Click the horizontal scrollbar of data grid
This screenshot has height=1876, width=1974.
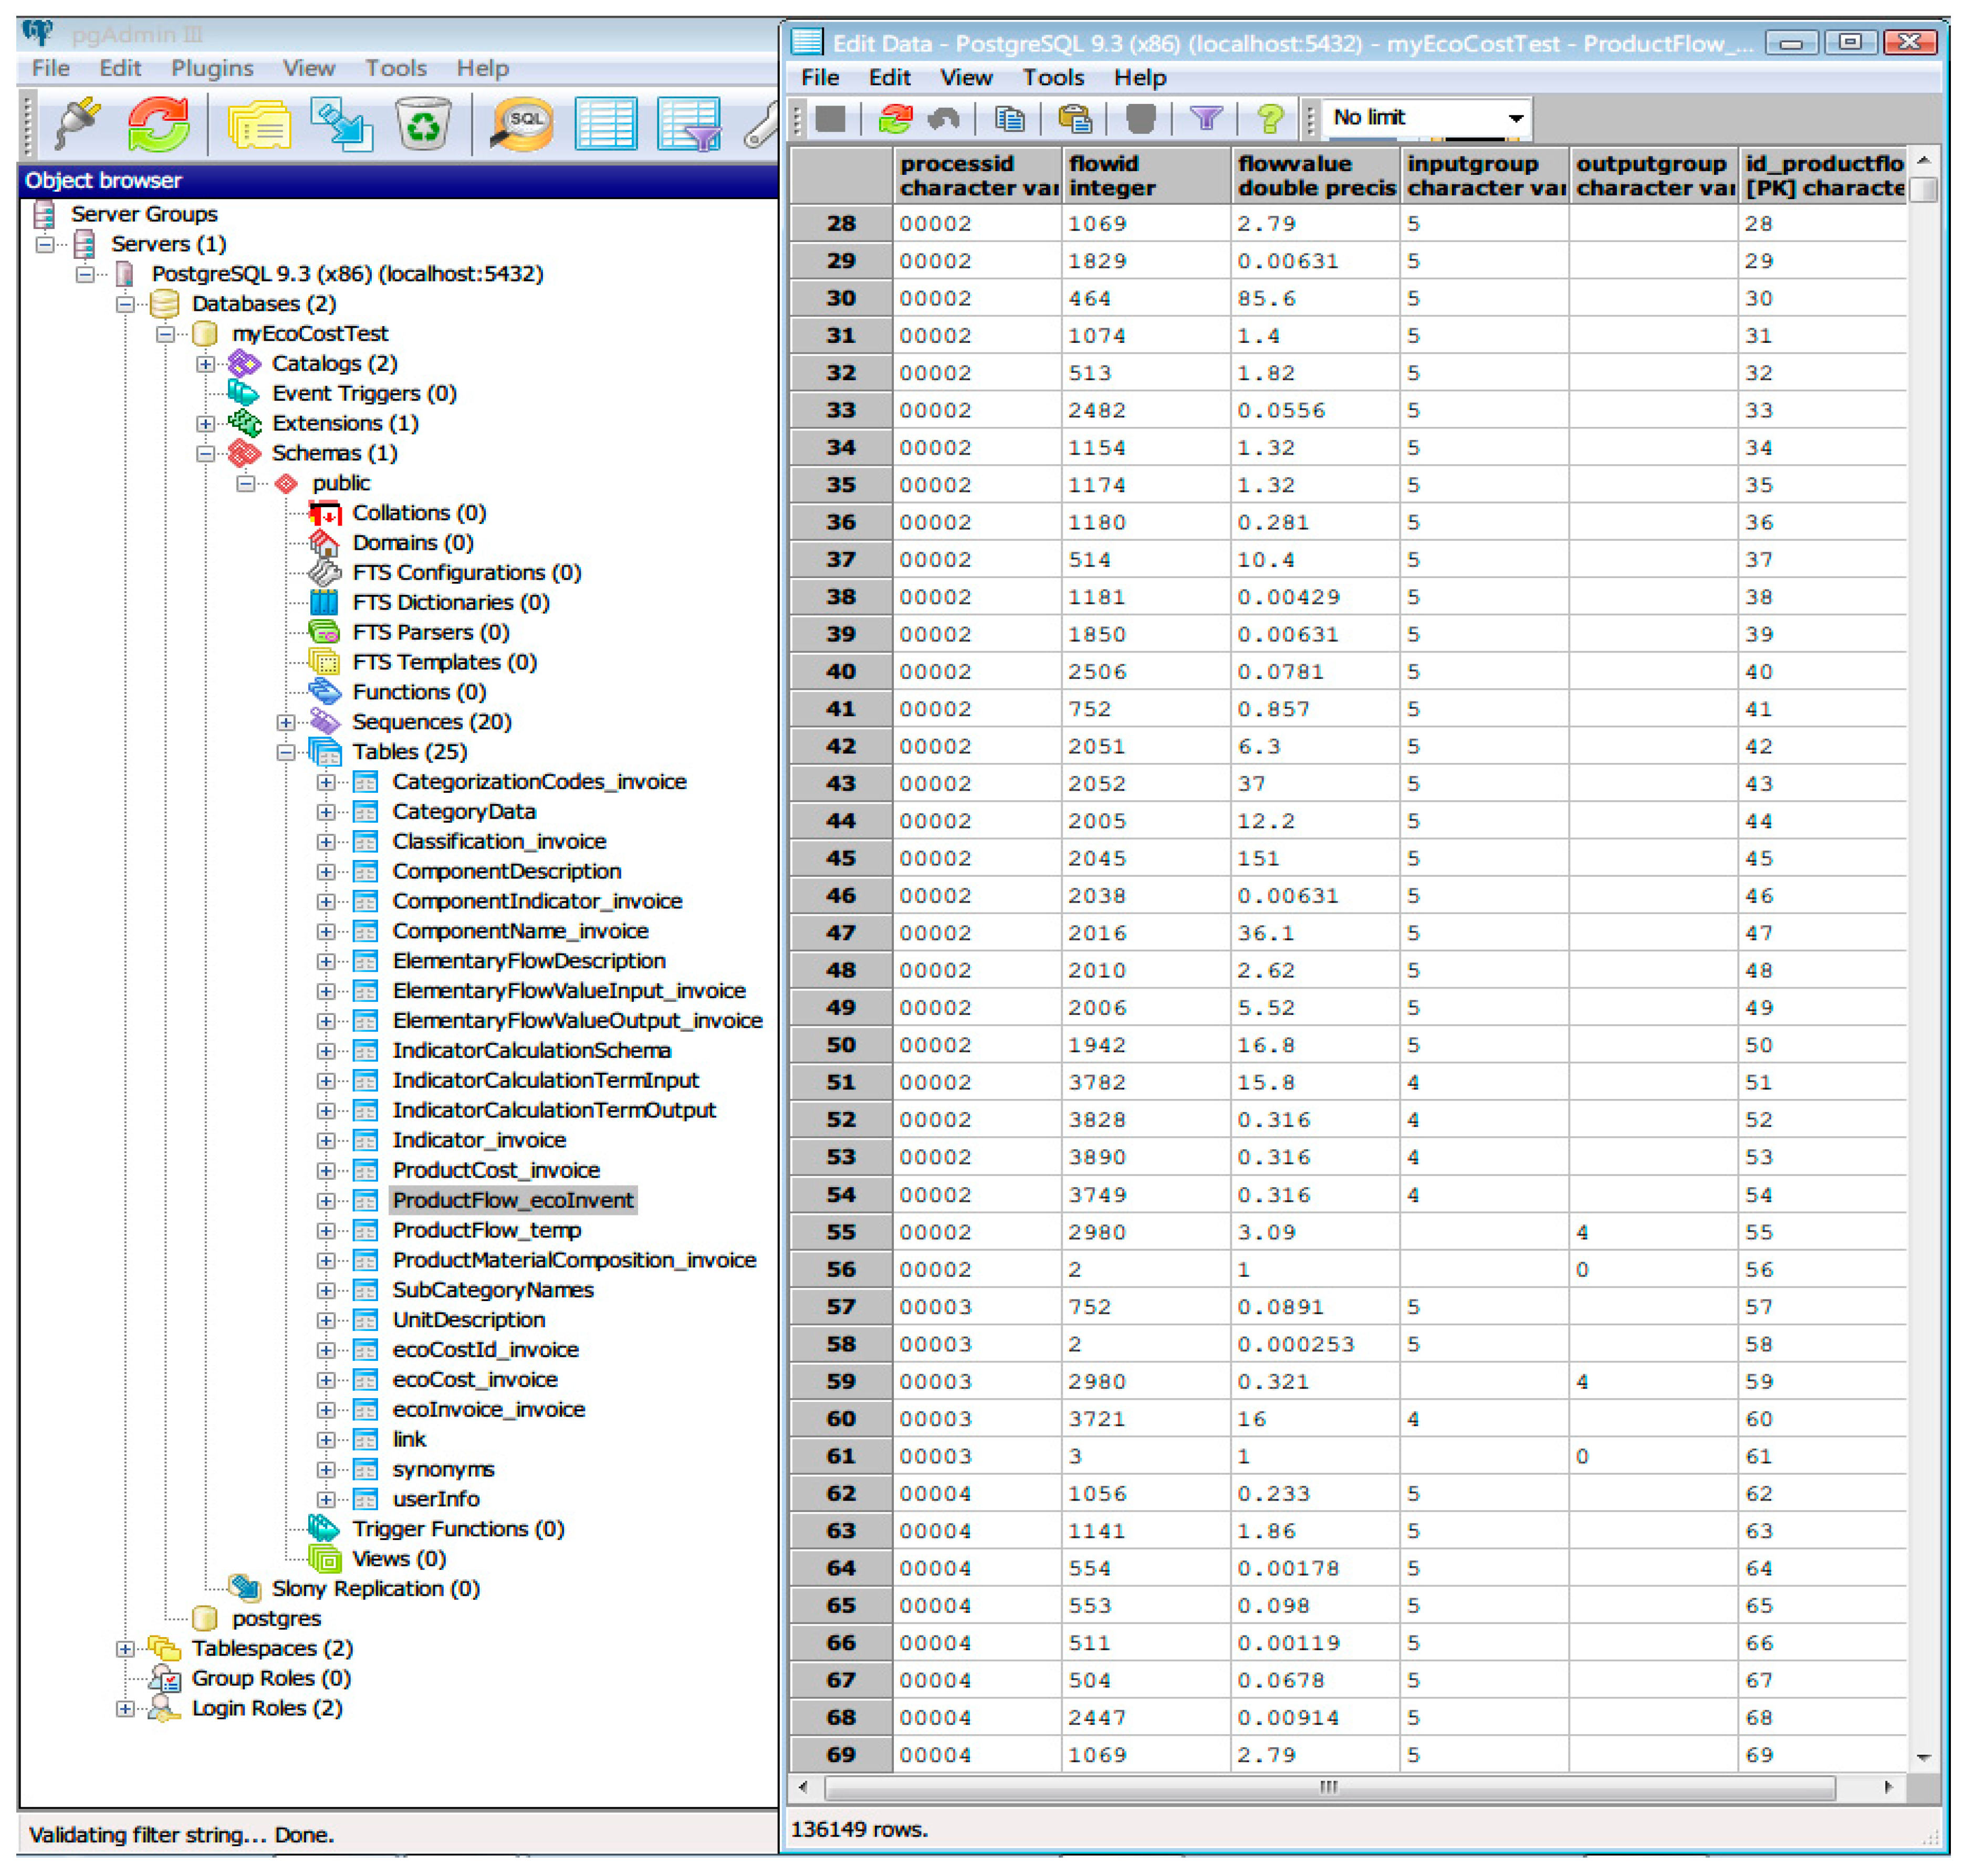pyautogui.click(x=1328, y=1787)
